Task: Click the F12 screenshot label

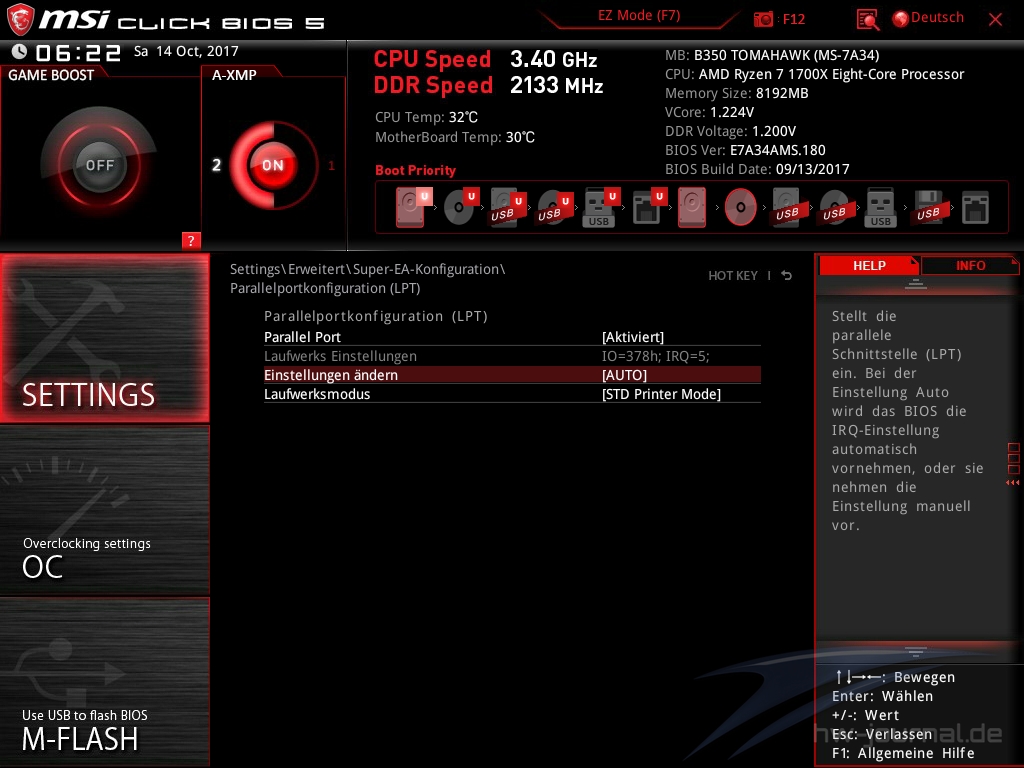Action: pos(793,19)
